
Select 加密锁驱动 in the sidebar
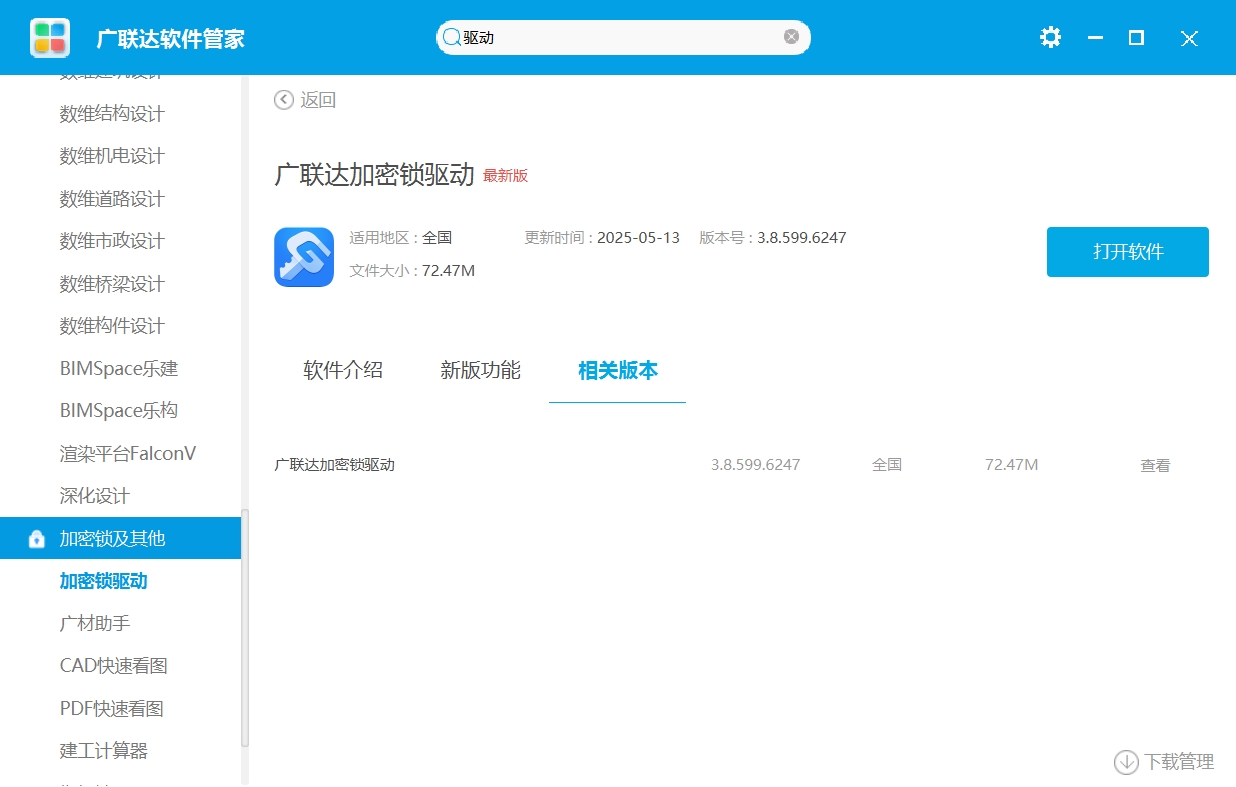pos(104,581)
